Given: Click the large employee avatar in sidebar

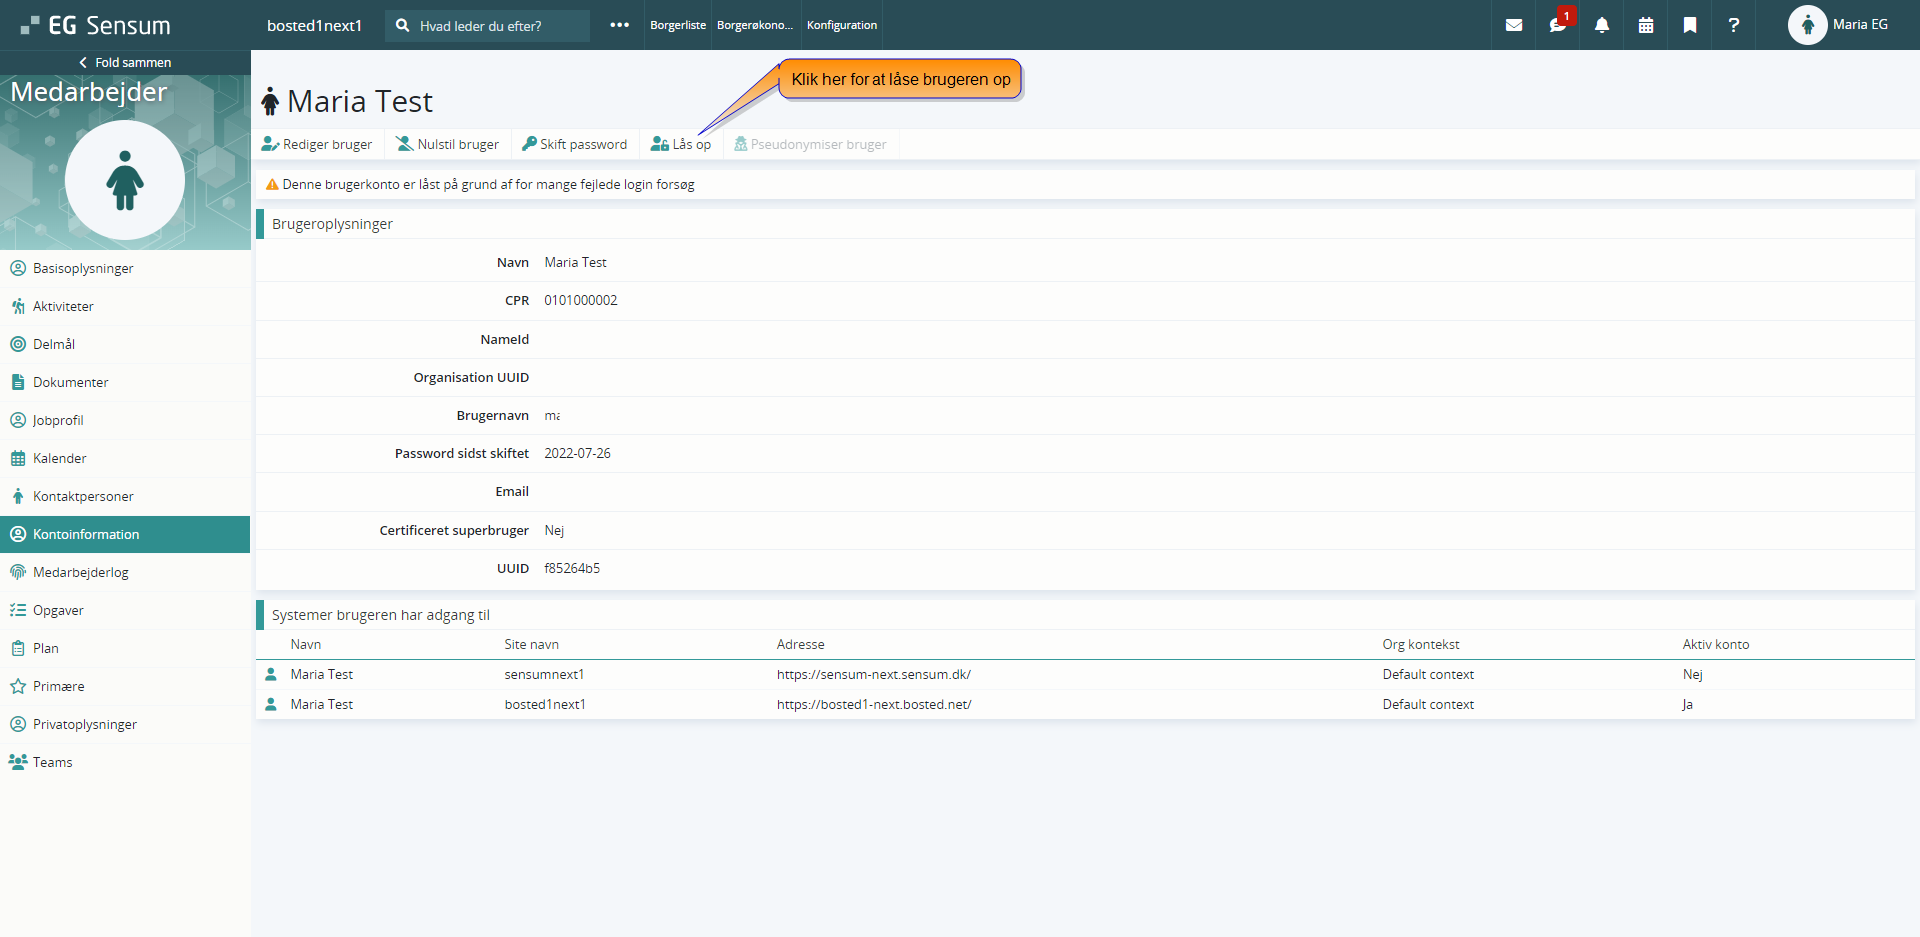Looking at the screenshot, I should [x=125, y=180].
